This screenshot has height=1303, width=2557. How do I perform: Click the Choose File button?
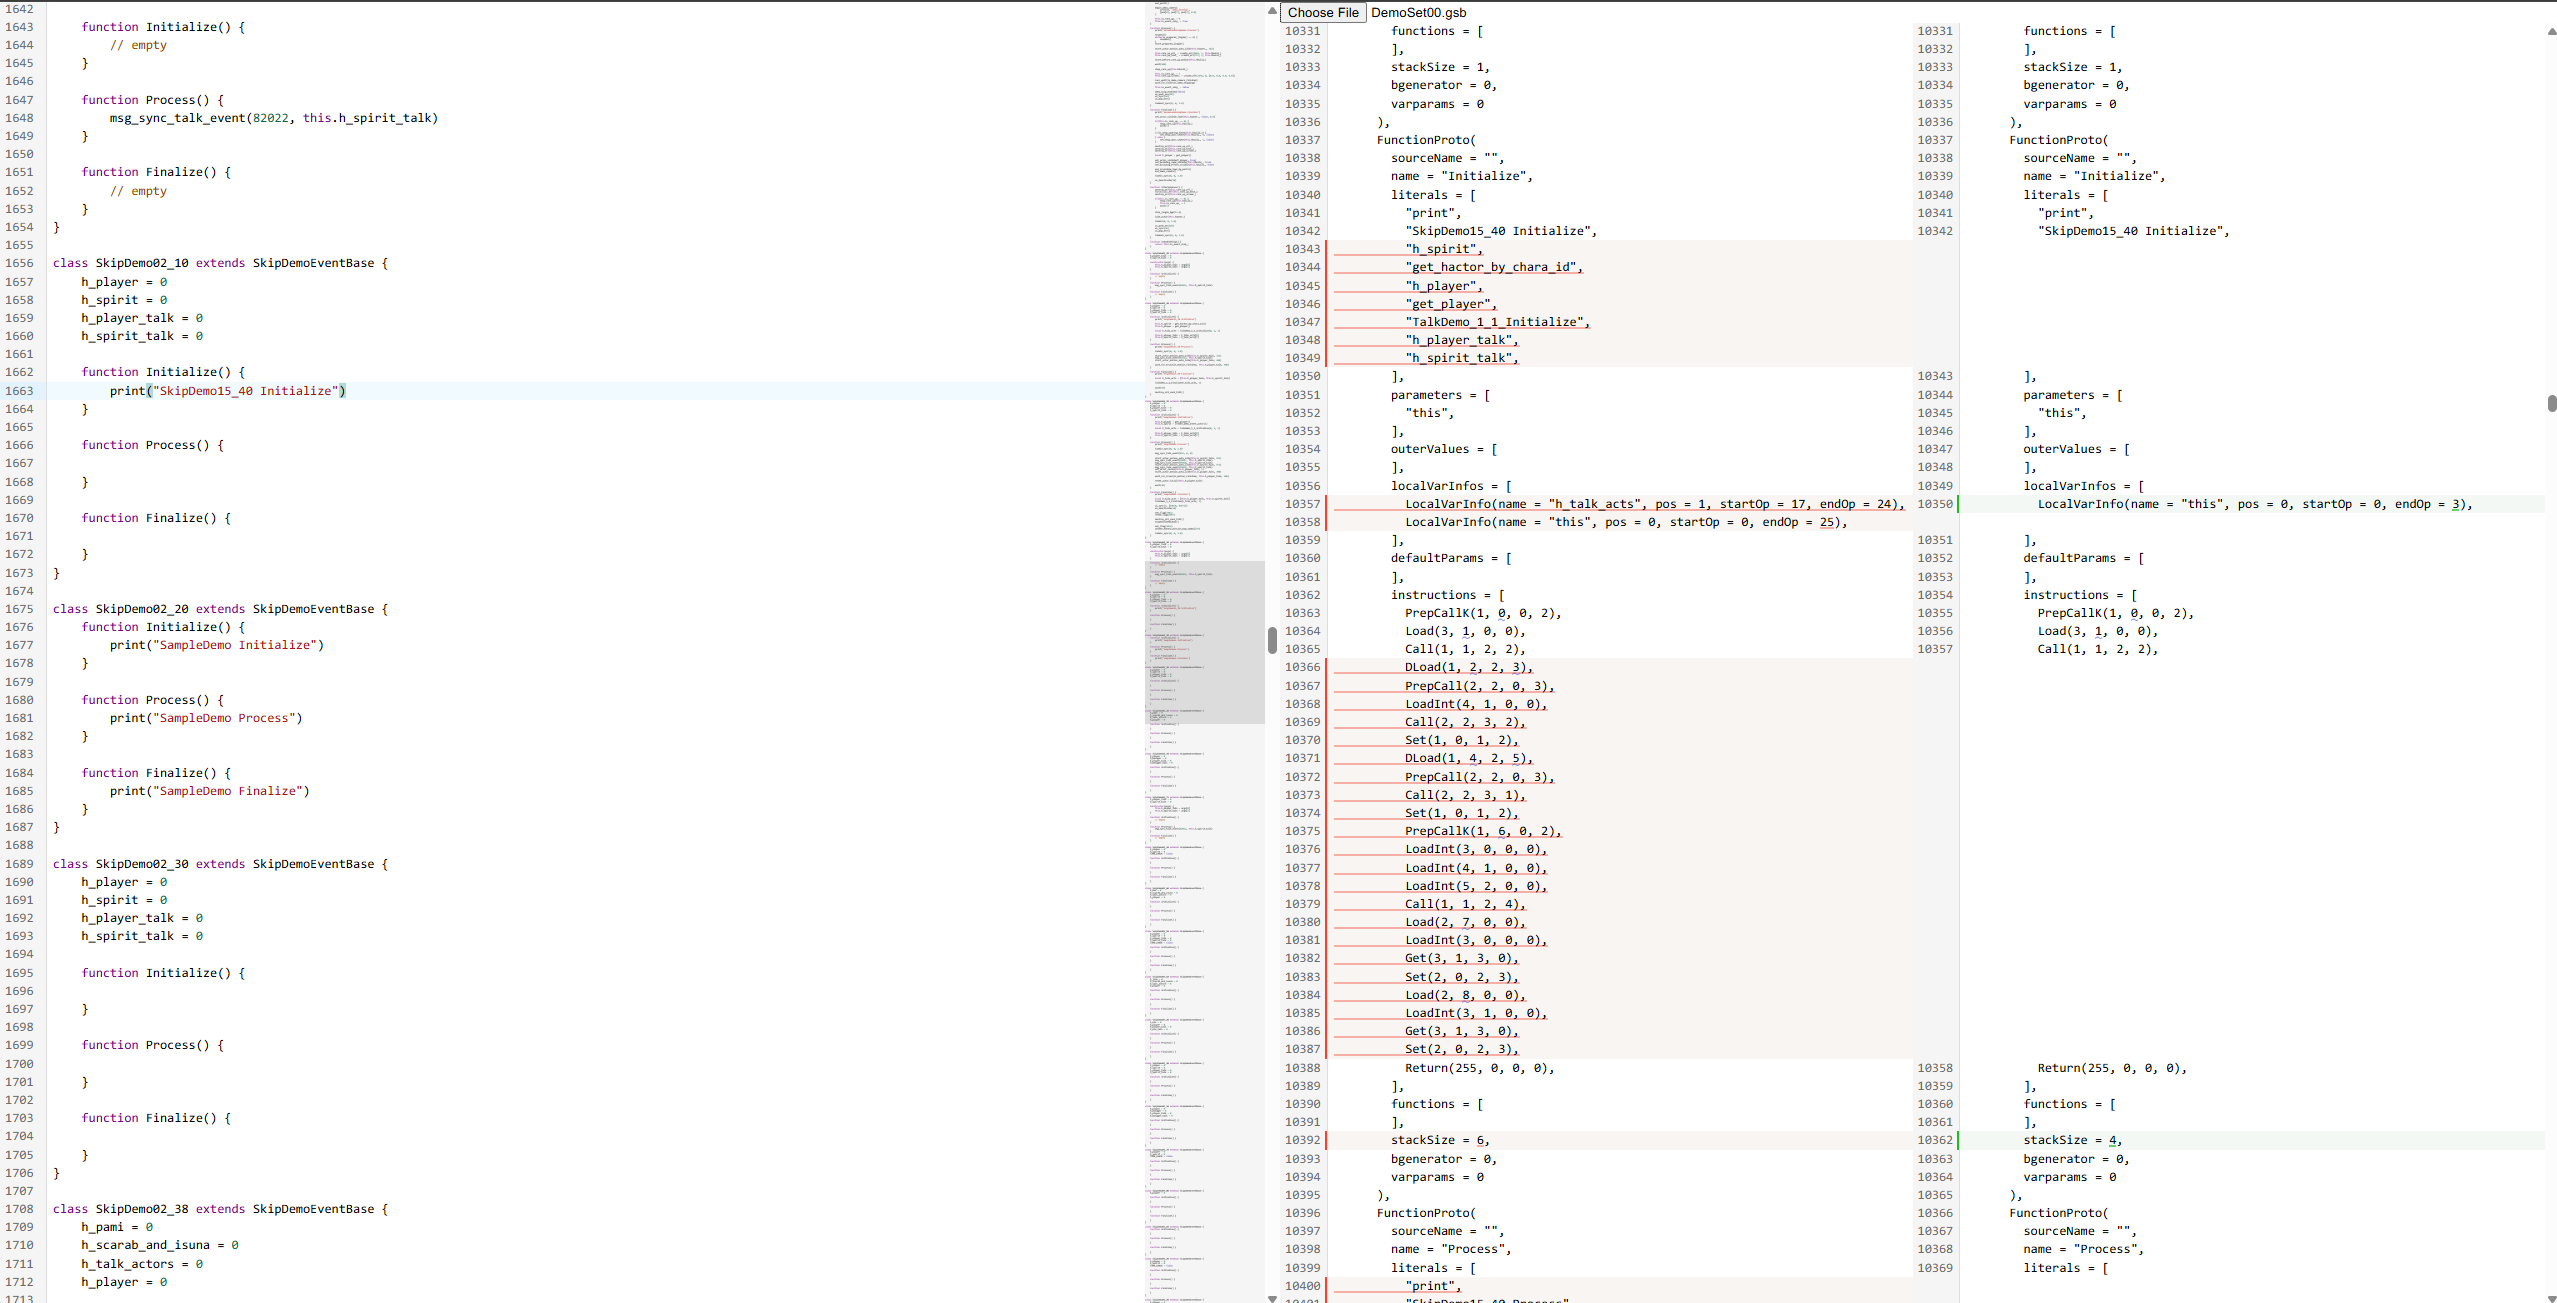click(x=1322, y=12)
